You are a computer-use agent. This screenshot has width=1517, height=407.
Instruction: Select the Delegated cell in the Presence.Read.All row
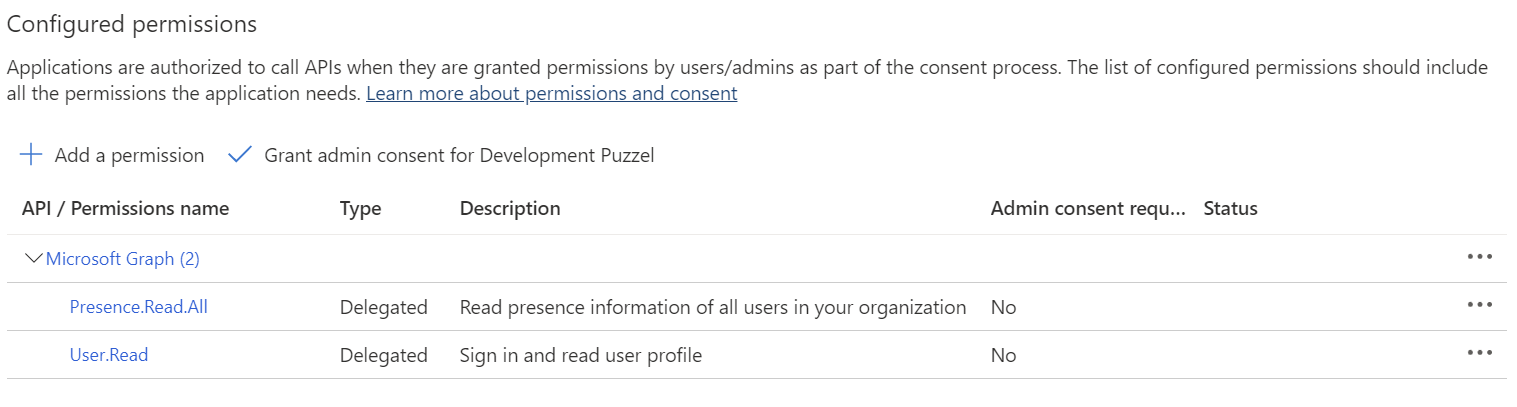click(384, 307)
